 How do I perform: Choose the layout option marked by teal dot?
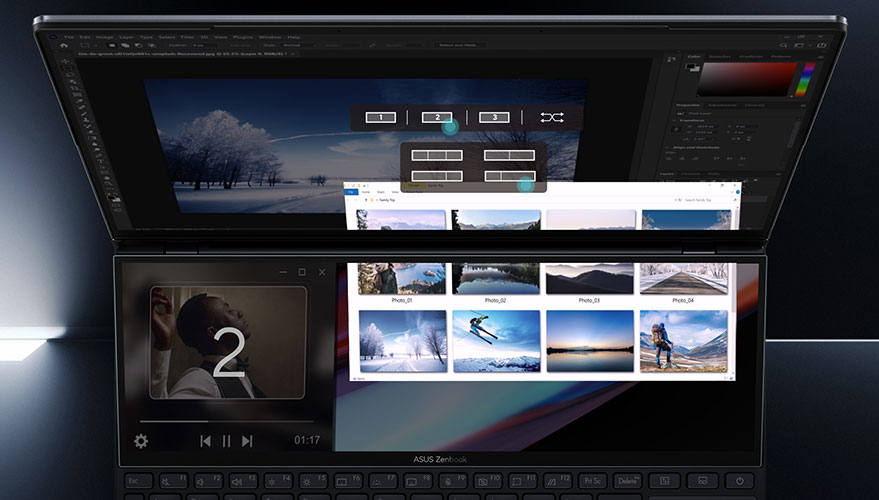[510, 177]
